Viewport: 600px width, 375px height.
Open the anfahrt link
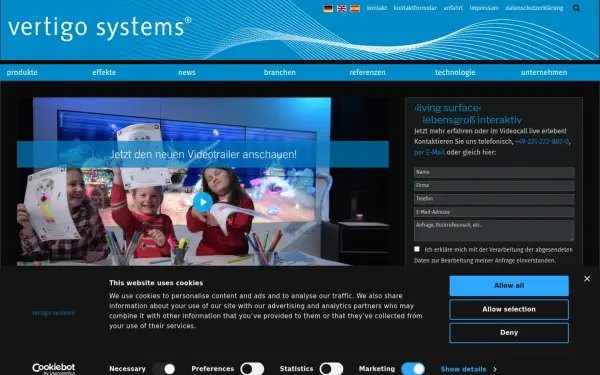click(x=453, y=8)
